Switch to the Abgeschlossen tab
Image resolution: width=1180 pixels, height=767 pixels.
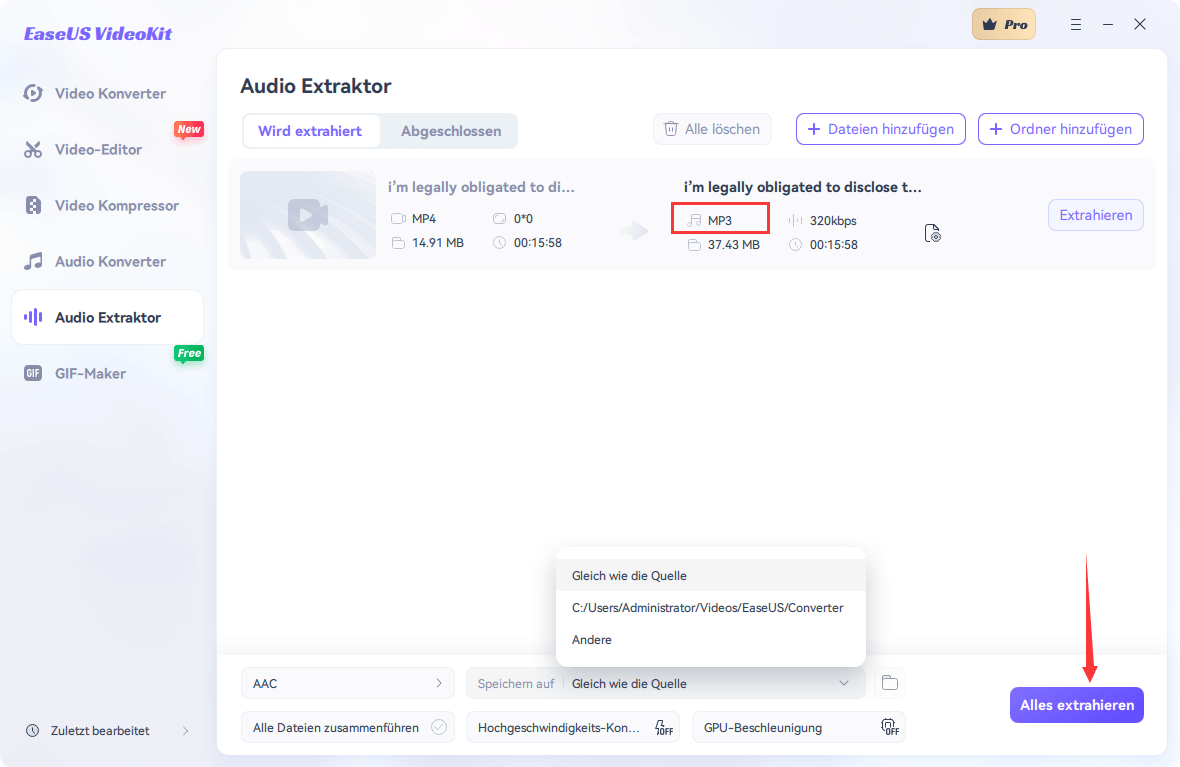click(x=451, y=131)
